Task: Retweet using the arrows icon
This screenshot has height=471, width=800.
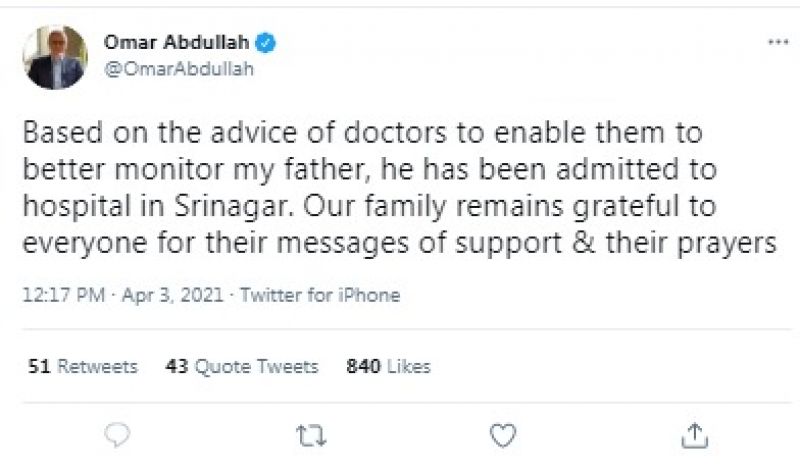Action: [309, 434]
